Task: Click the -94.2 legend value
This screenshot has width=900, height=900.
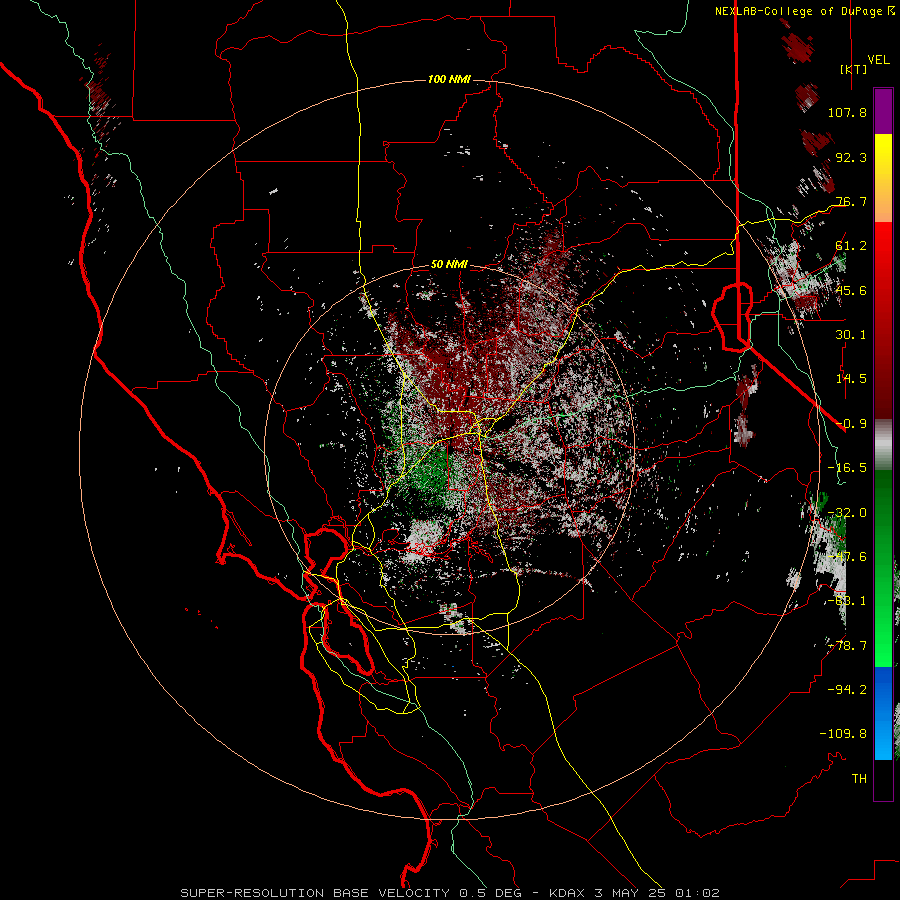Action: [847, 690]
